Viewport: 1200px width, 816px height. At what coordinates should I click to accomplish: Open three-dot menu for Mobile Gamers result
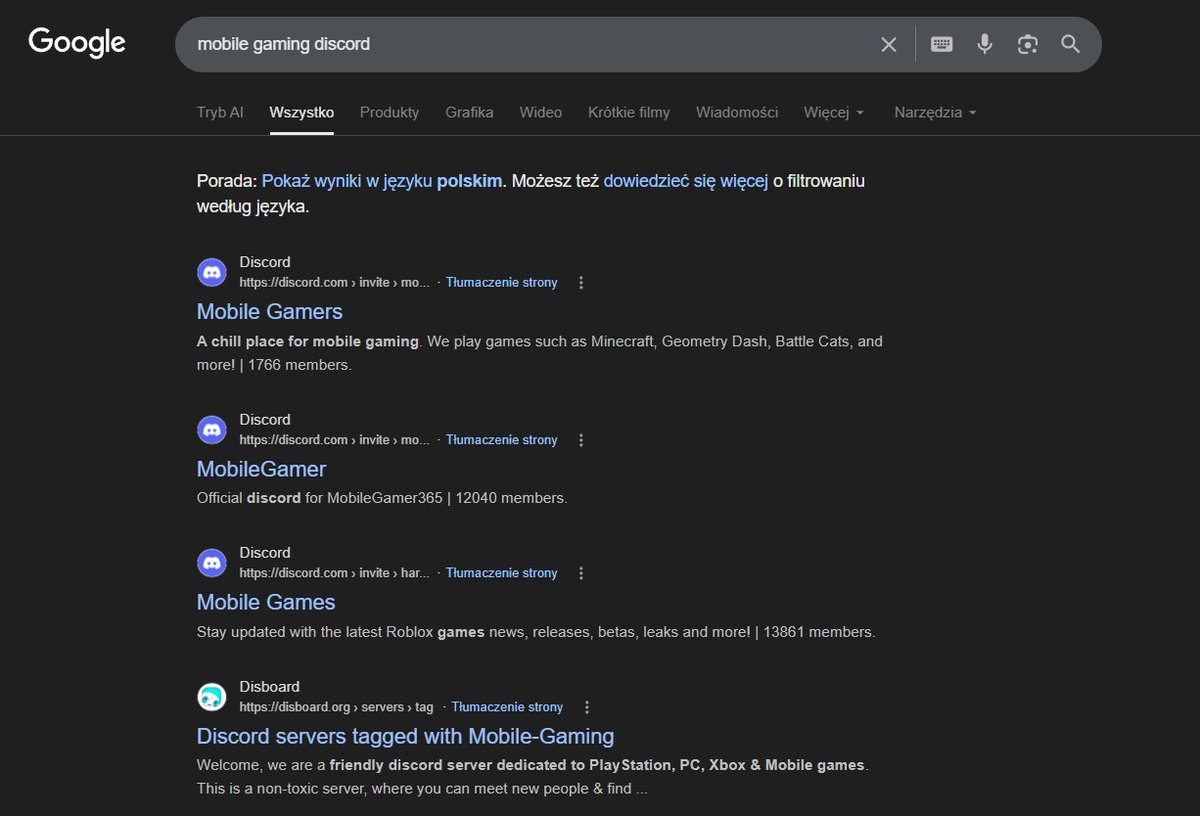click(x=581, y=283)
